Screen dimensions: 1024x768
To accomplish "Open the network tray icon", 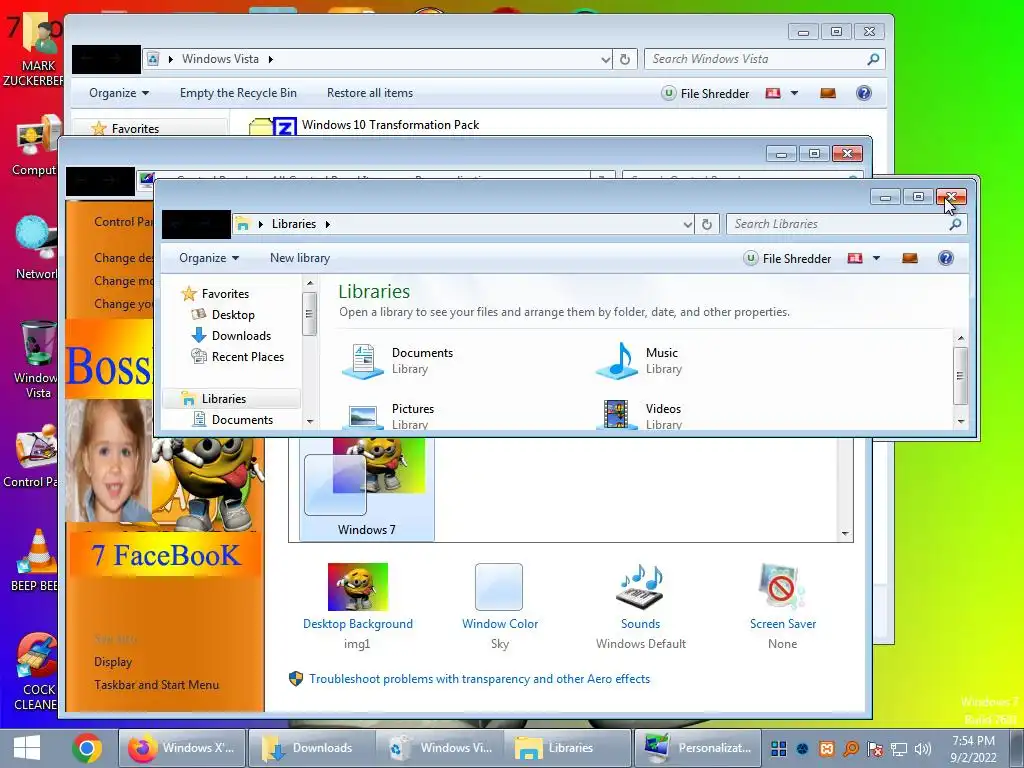I will [x=899, y=749].
